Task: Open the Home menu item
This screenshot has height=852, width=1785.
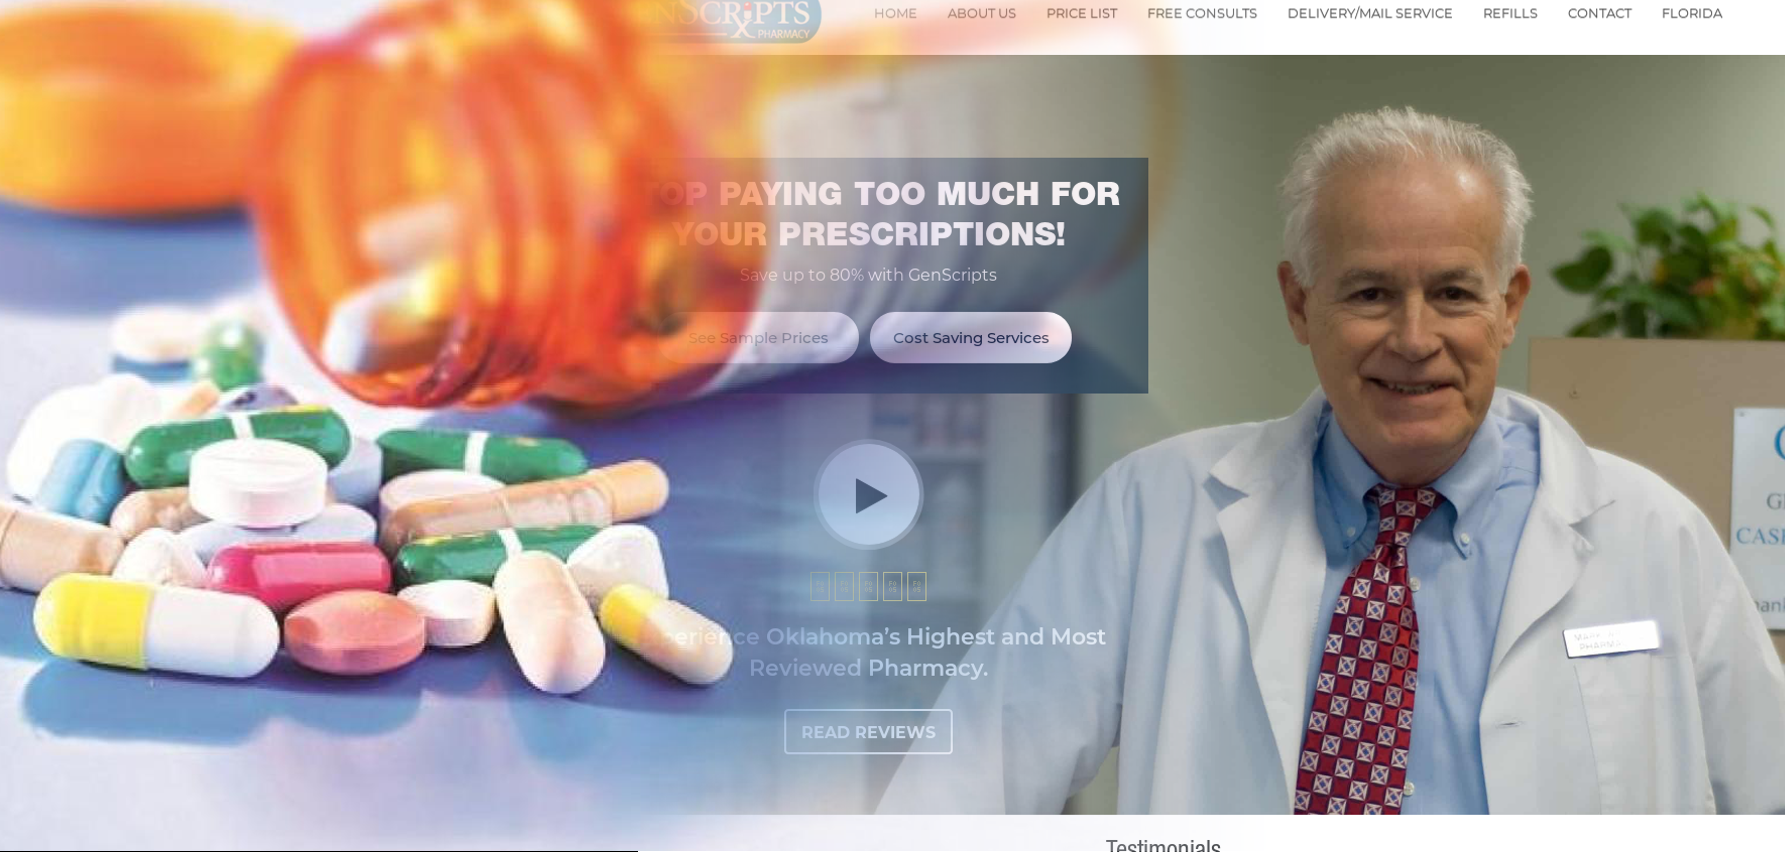Action: click(895, 14)
